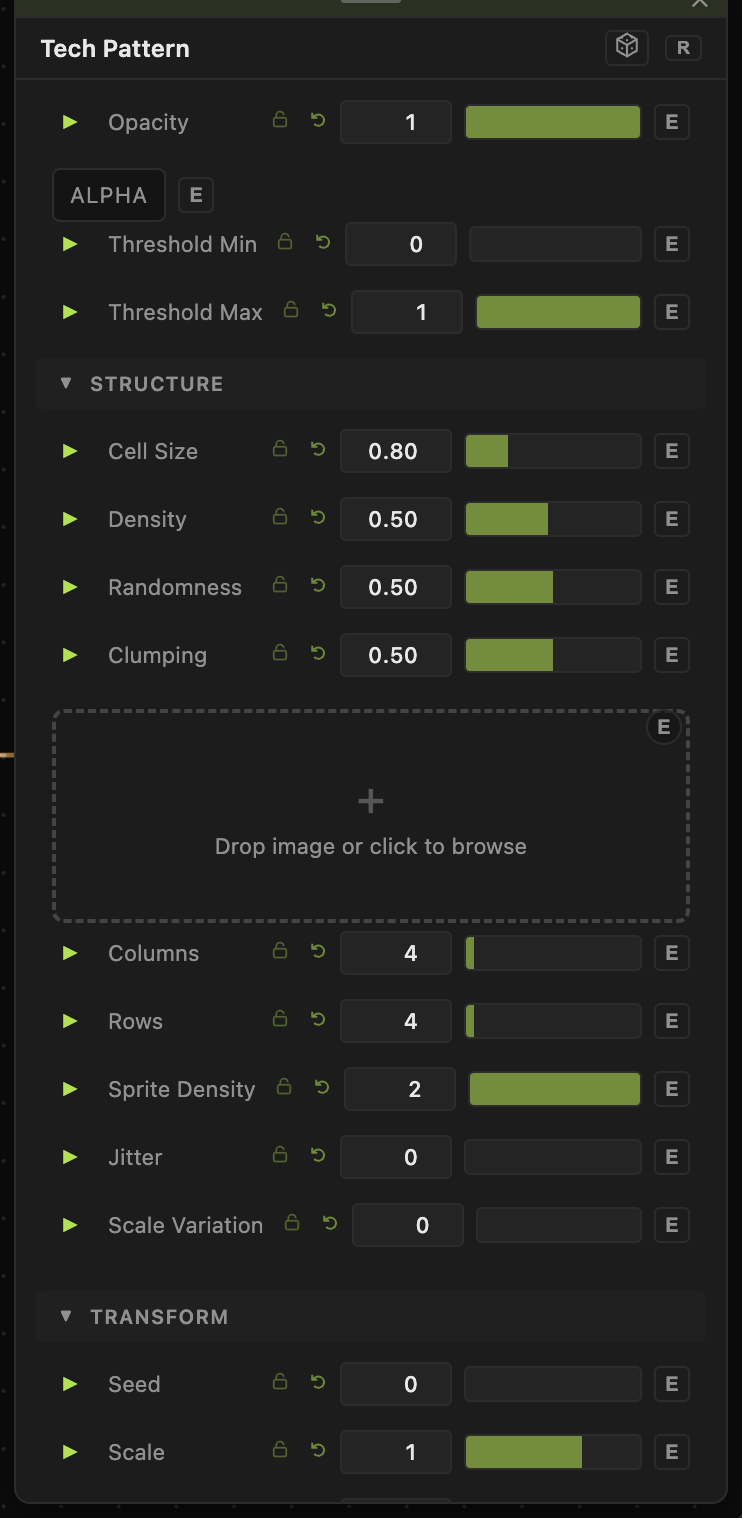
Task: Click the Rows value field
Action: (x=396, y=1021)
